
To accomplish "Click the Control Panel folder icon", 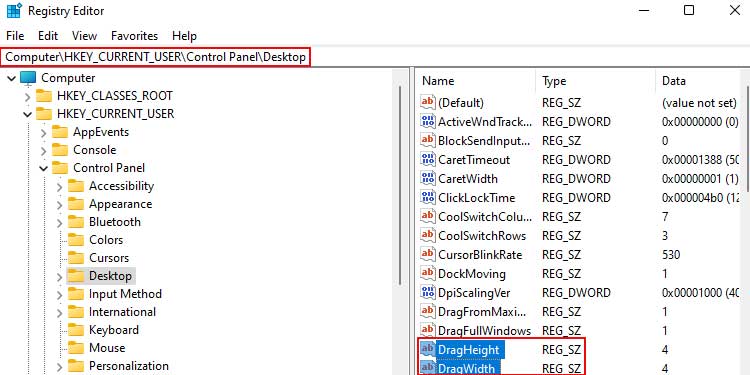I will (x=60, y=168).
